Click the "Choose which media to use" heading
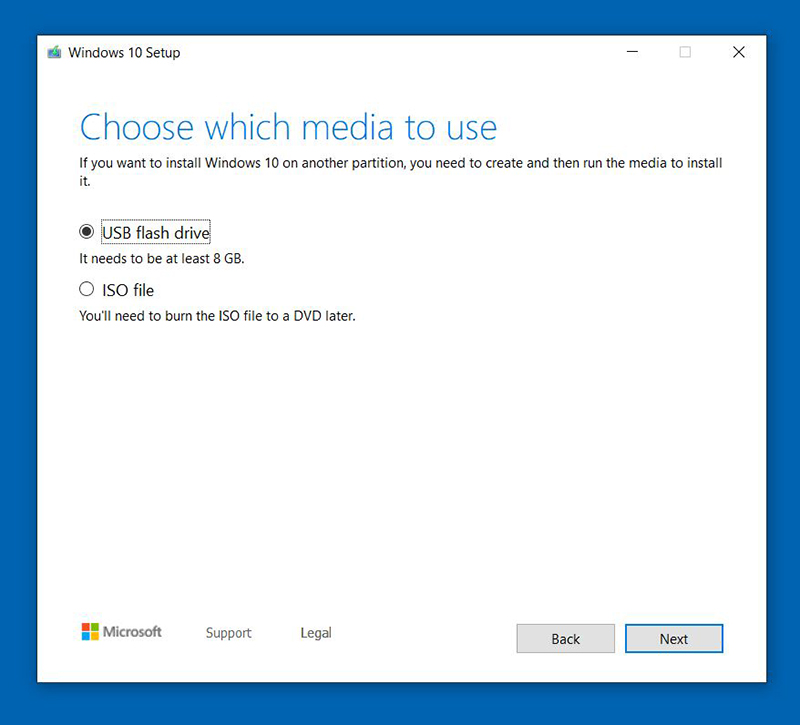Image resolution: width=800 pixels, height=725 pixels. pyautogui.click(x=288, y=128)
